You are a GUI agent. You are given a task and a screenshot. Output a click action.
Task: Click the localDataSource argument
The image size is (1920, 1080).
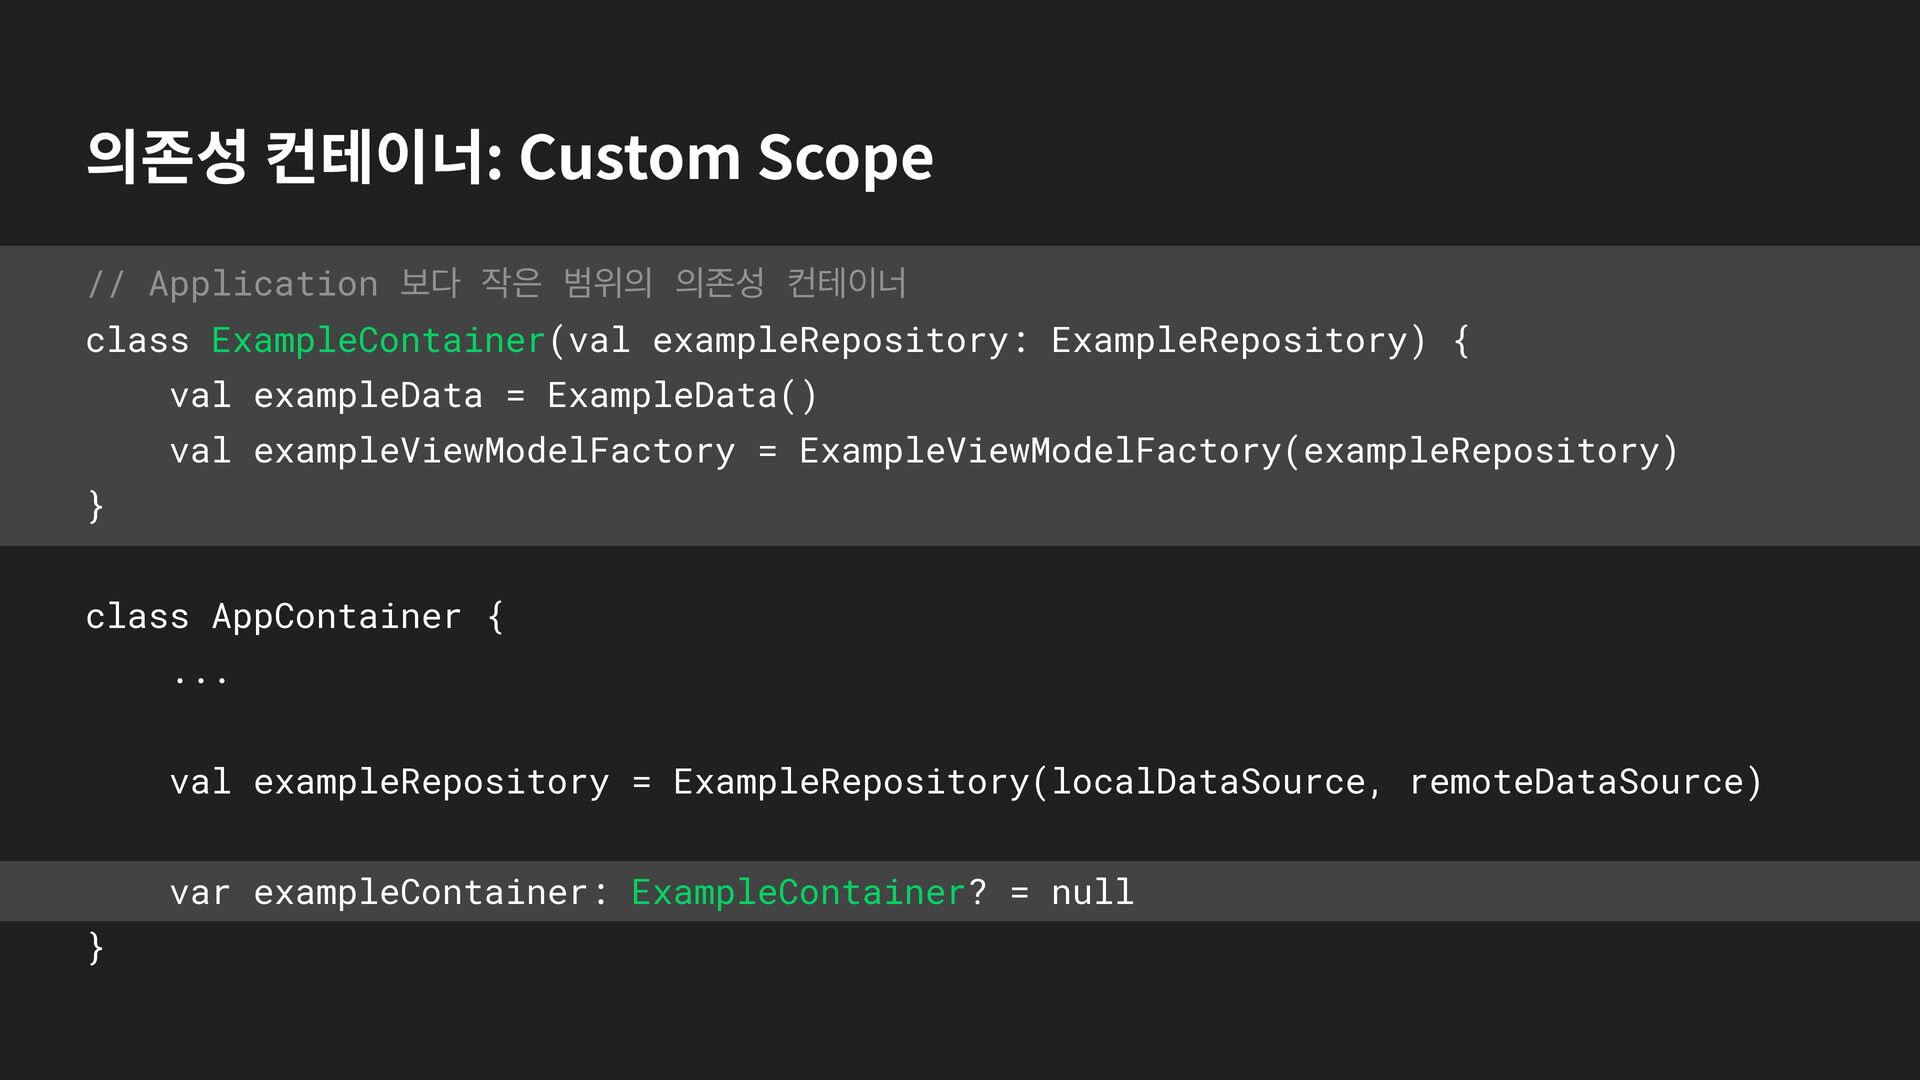[x=1208, y=782]
